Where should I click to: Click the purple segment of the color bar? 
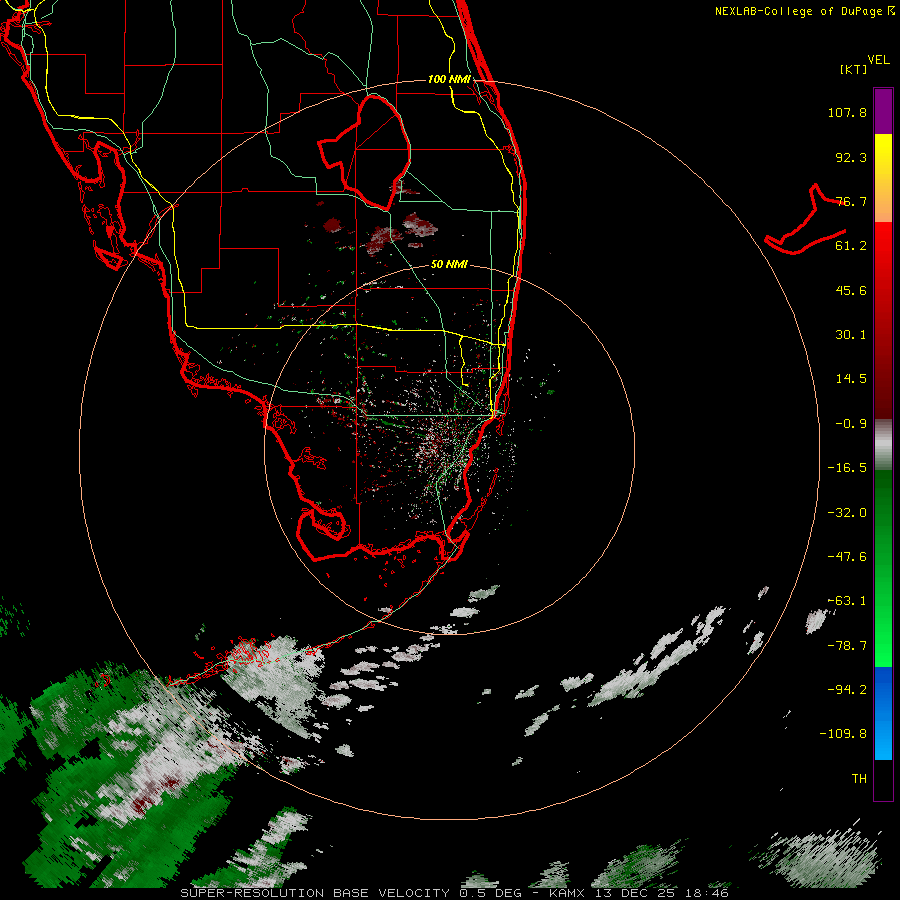click(x=883, y=111)
